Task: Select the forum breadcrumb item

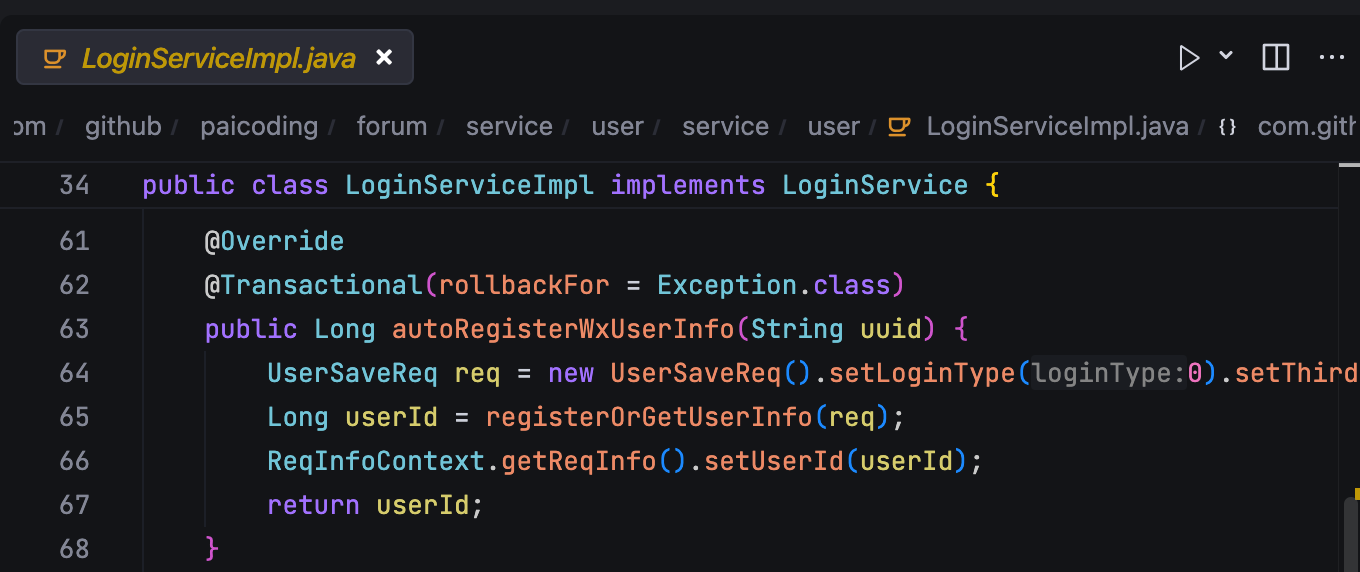Action: click(x=391, y=127)
